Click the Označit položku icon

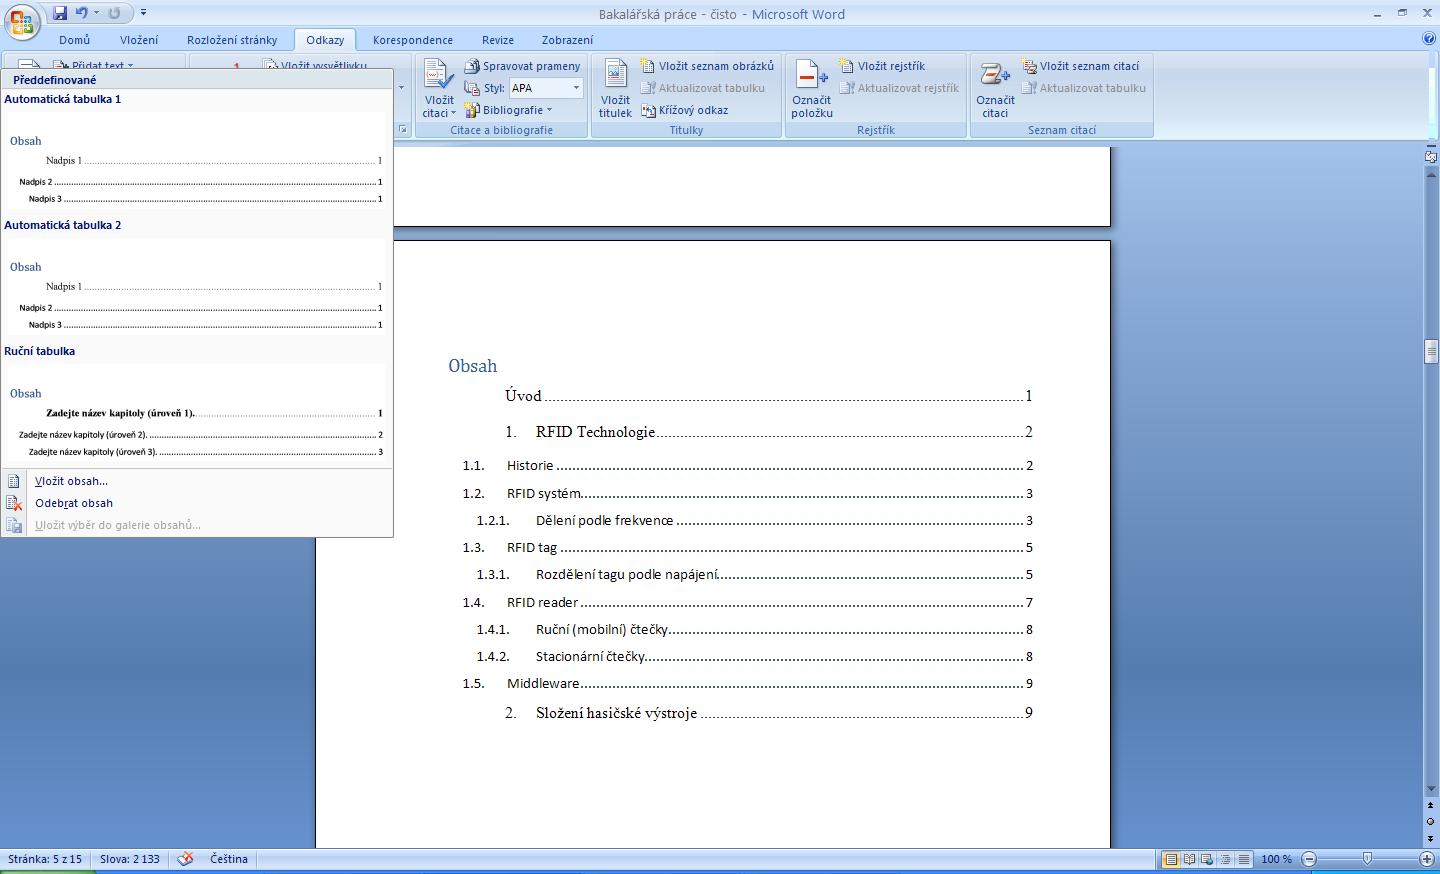pos(811,75)
